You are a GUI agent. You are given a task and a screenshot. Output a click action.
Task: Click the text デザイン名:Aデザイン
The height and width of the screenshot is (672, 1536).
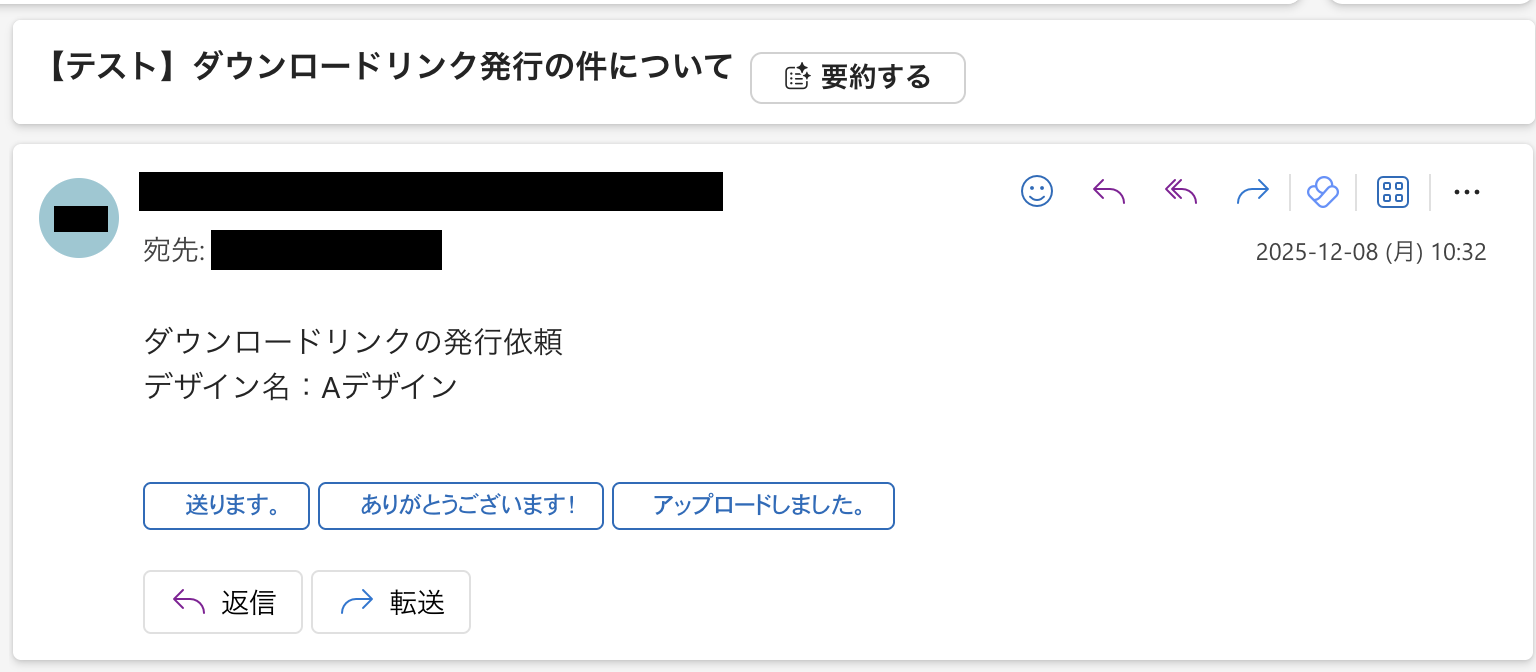[x=301, y=386]
